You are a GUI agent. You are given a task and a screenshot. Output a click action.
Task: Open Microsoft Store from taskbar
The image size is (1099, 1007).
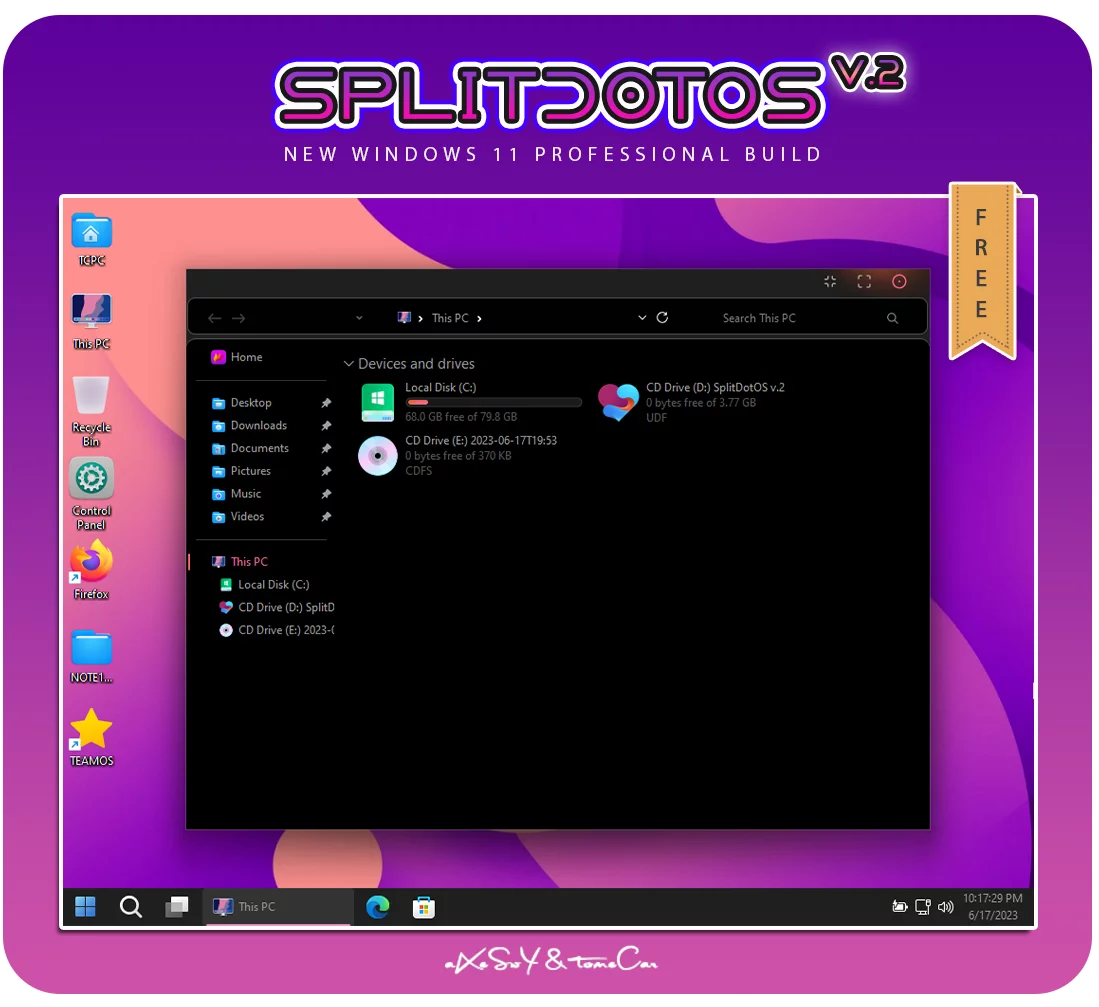point(423,907)
